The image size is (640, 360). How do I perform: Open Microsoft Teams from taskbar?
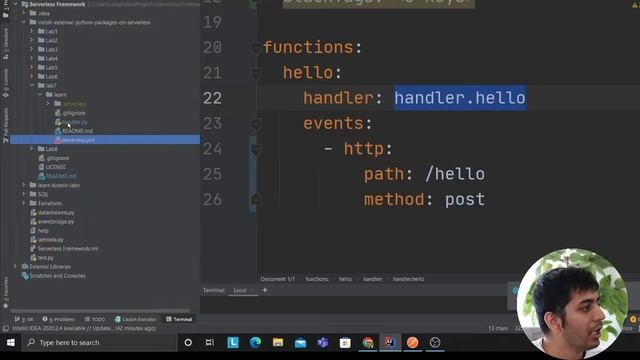(x=323, y=342)
